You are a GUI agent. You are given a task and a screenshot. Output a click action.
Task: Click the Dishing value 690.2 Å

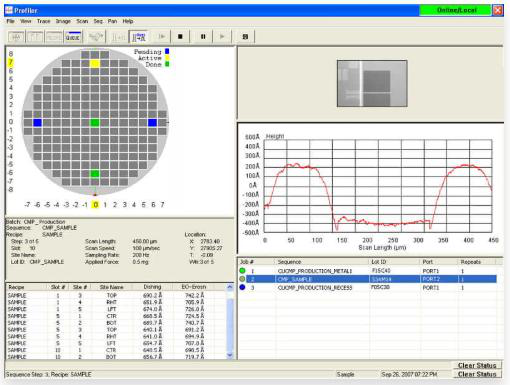tap(152, 295)
